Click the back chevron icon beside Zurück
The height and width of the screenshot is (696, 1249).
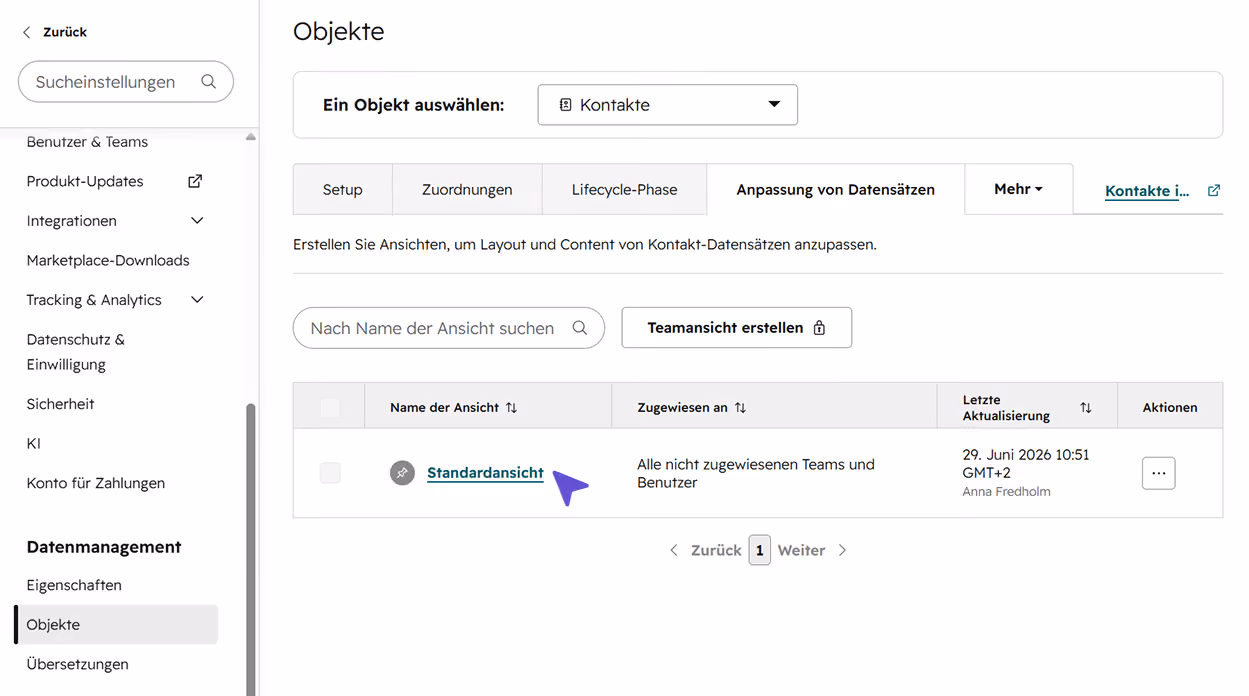point(27,32)
